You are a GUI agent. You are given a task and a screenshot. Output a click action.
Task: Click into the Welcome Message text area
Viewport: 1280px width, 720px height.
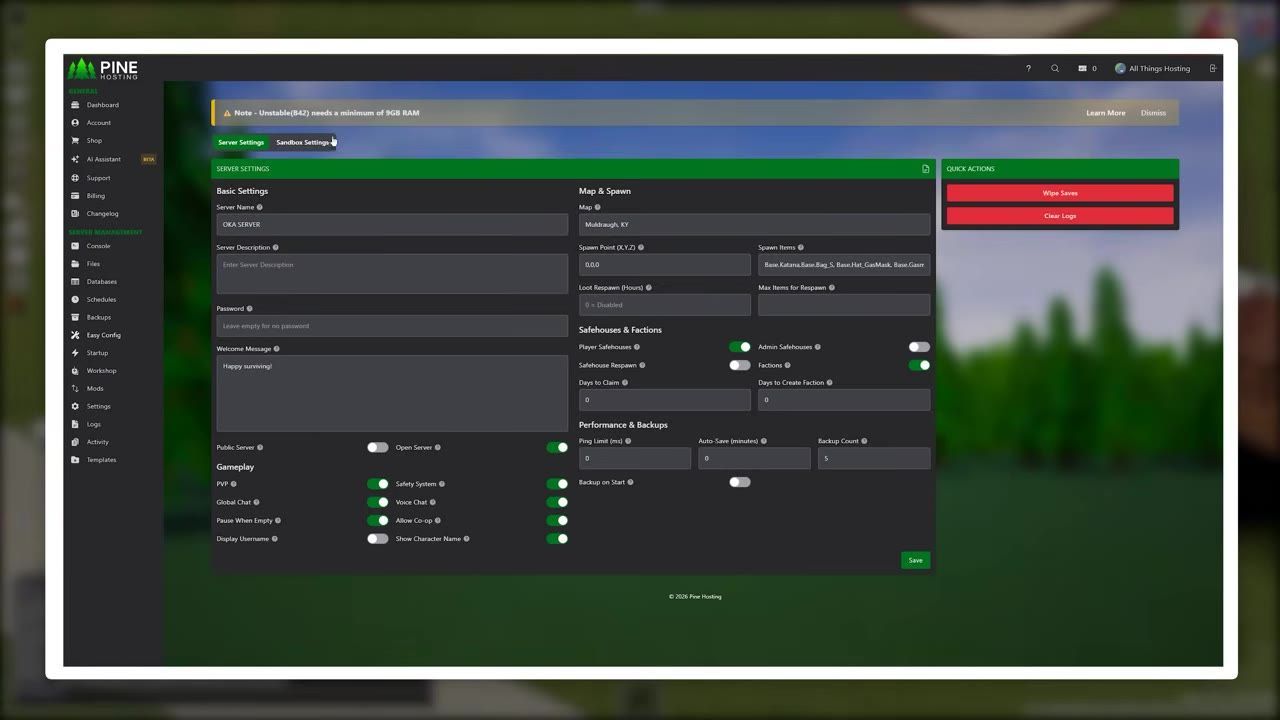click(x=392, y=393)
